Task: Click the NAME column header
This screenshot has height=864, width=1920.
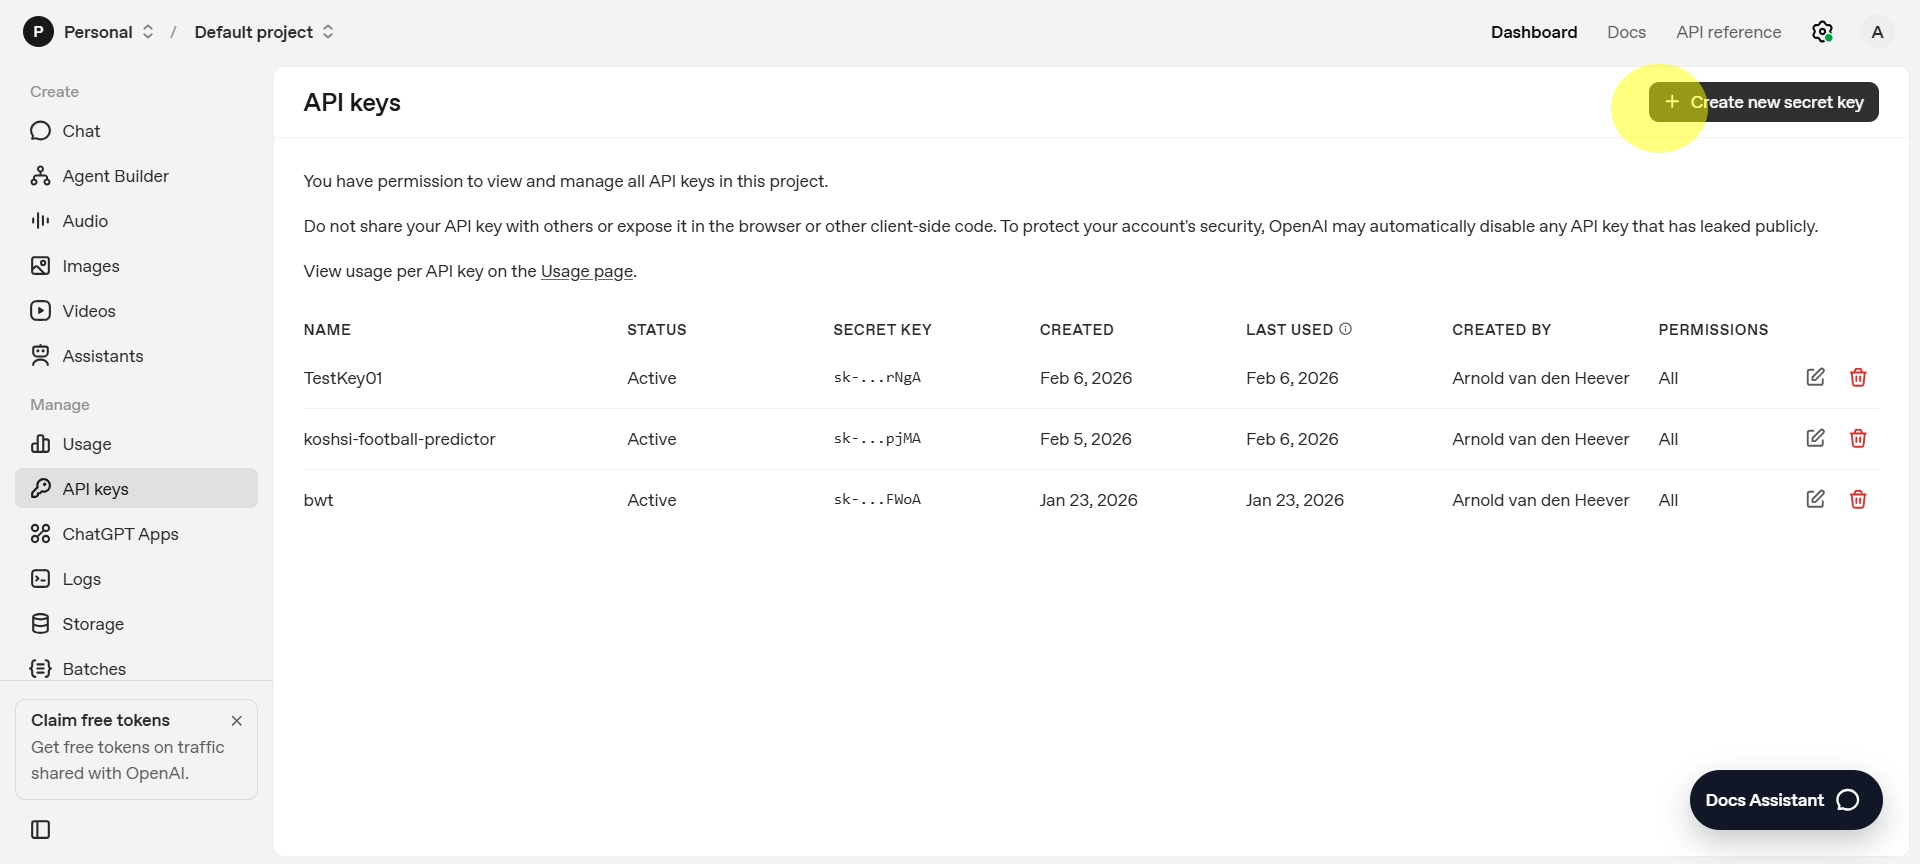Action: [x=327, y=330]
